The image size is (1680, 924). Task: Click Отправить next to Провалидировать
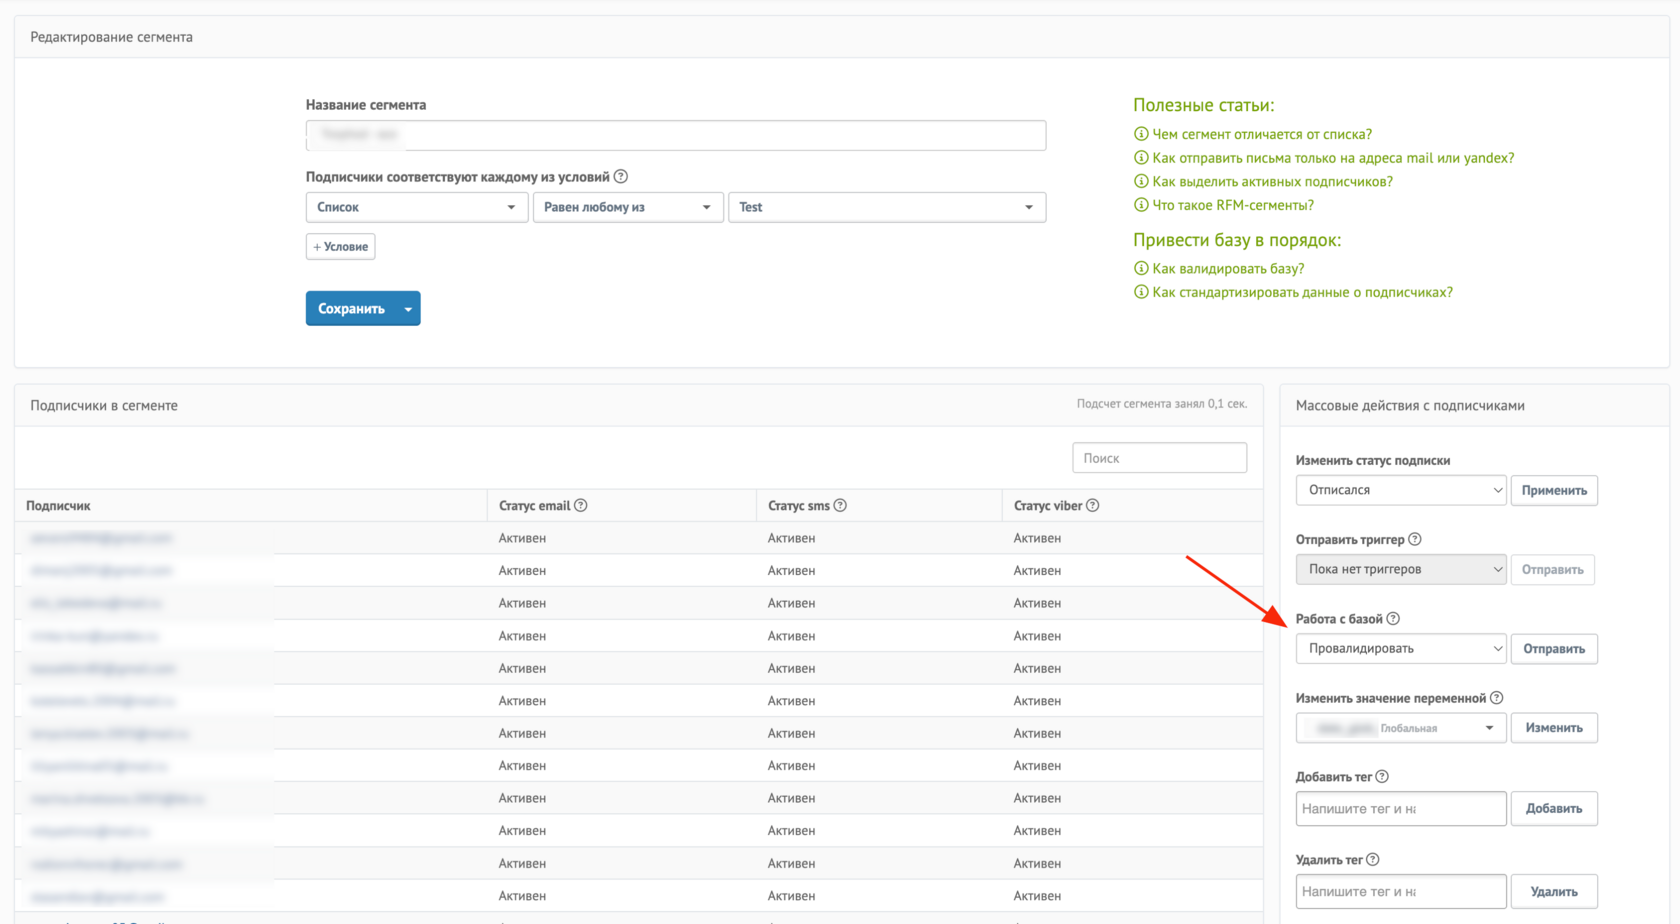coord(1554,648)
